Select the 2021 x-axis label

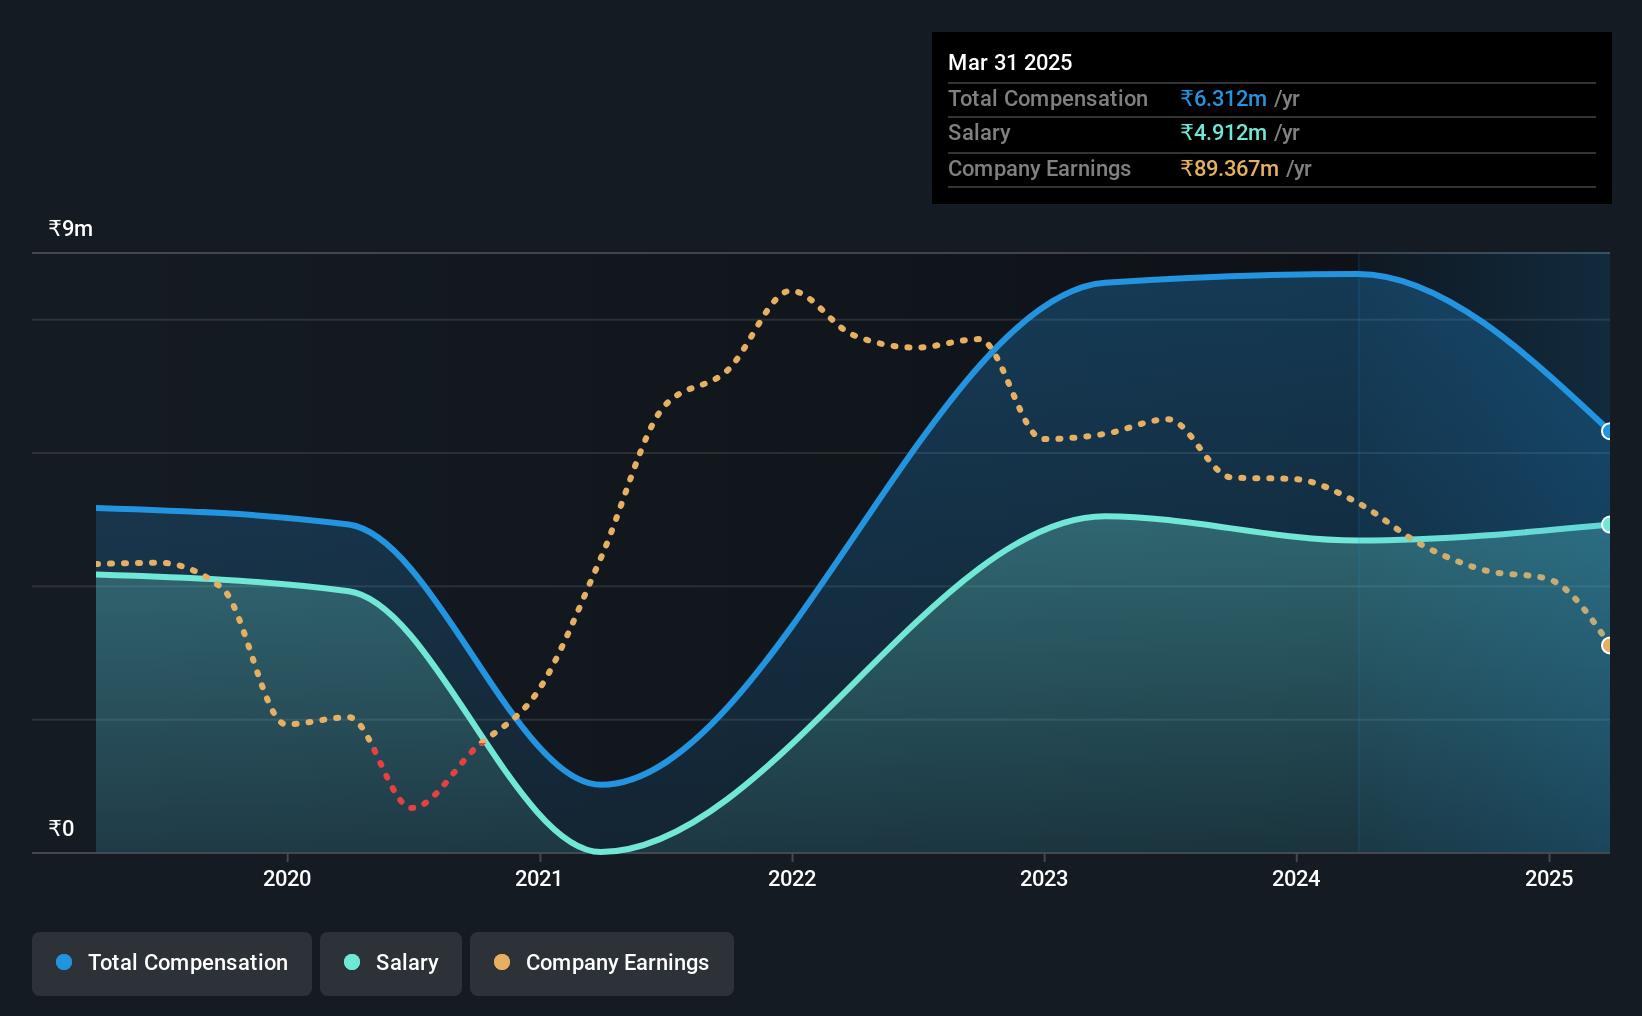click(x=539, y=878)
